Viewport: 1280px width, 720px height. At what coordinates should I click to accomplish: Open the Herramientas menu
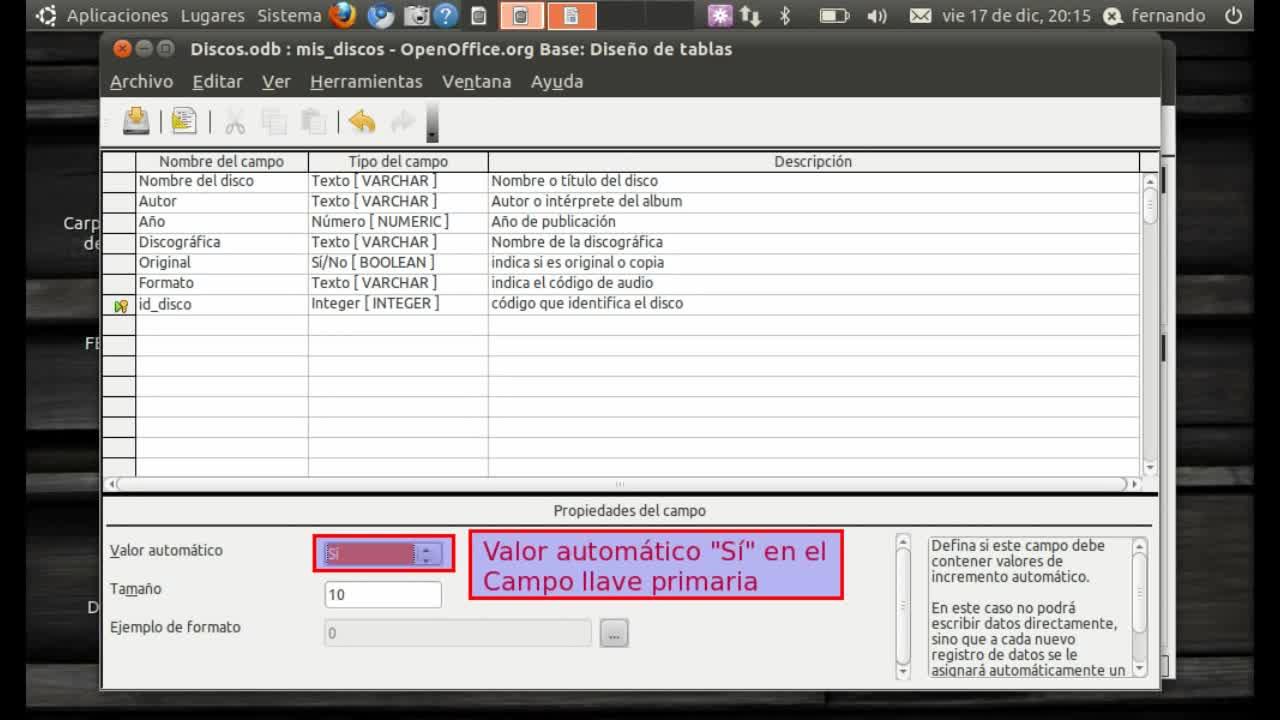point(366,82)
